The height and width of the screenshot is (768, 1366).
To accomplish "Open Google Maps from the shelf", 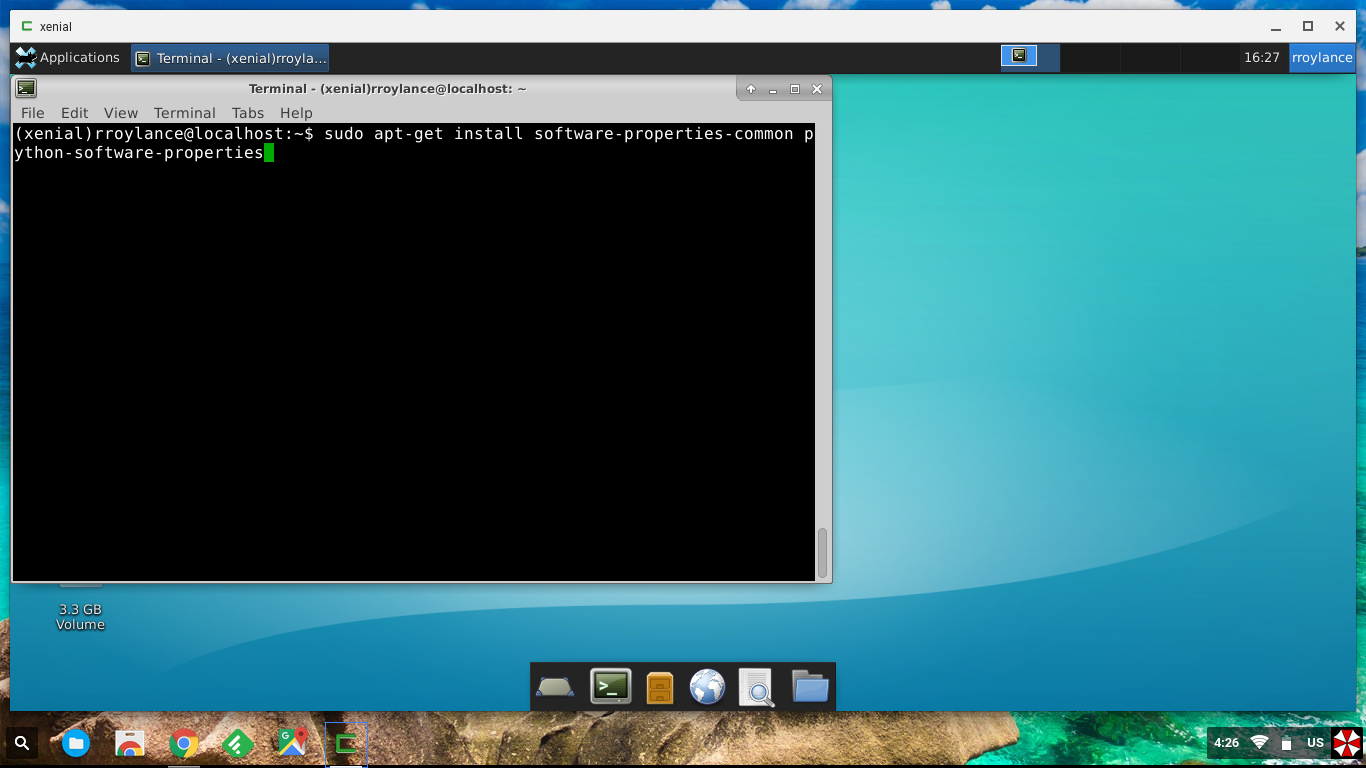I will 292,742.
